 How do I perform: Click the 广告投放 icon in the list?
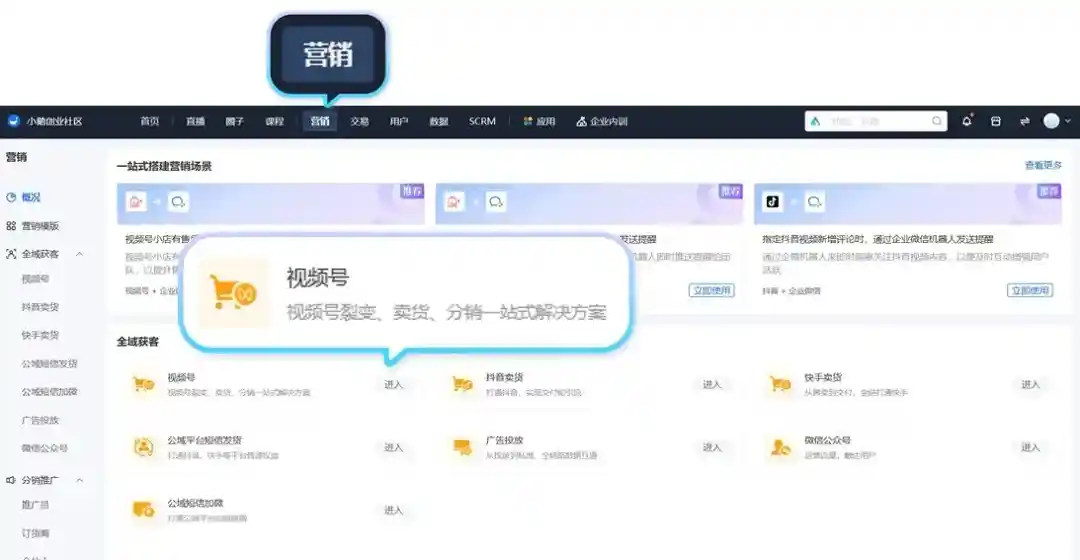(x=462, y=447)
